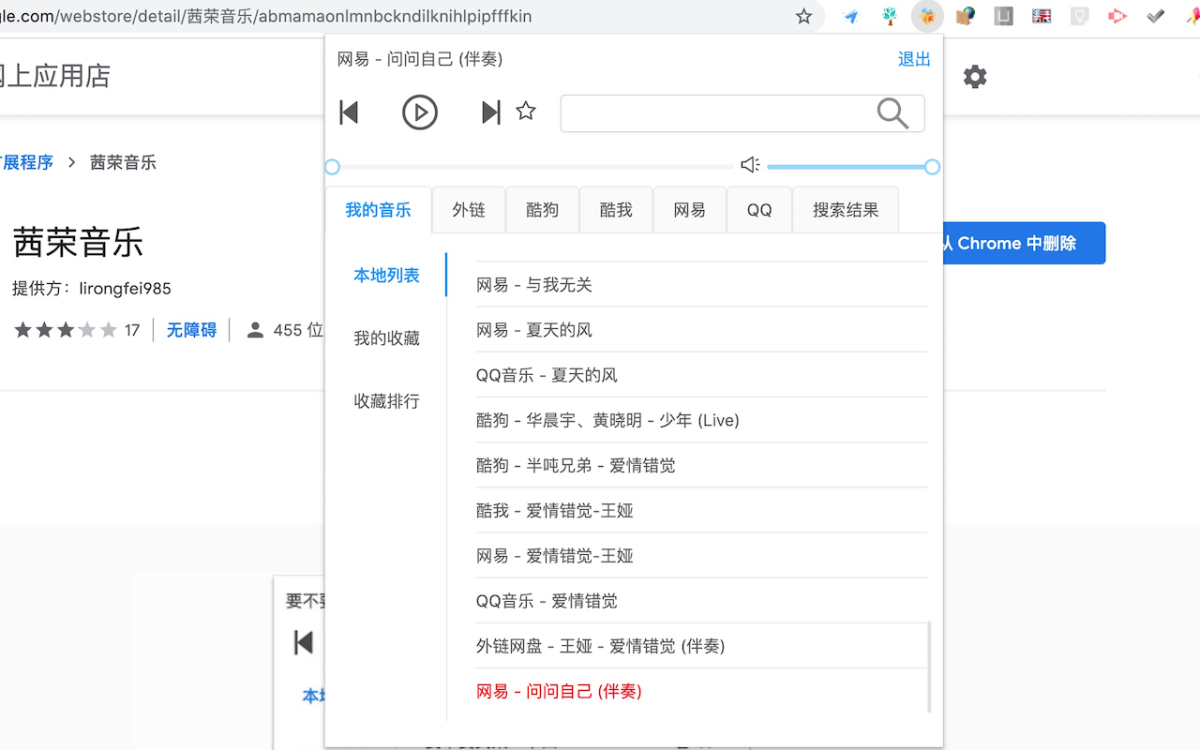Screen dimensions: 1200x750
Task: Show the 搜索结果 tab
Action: [x=845, y=210]
